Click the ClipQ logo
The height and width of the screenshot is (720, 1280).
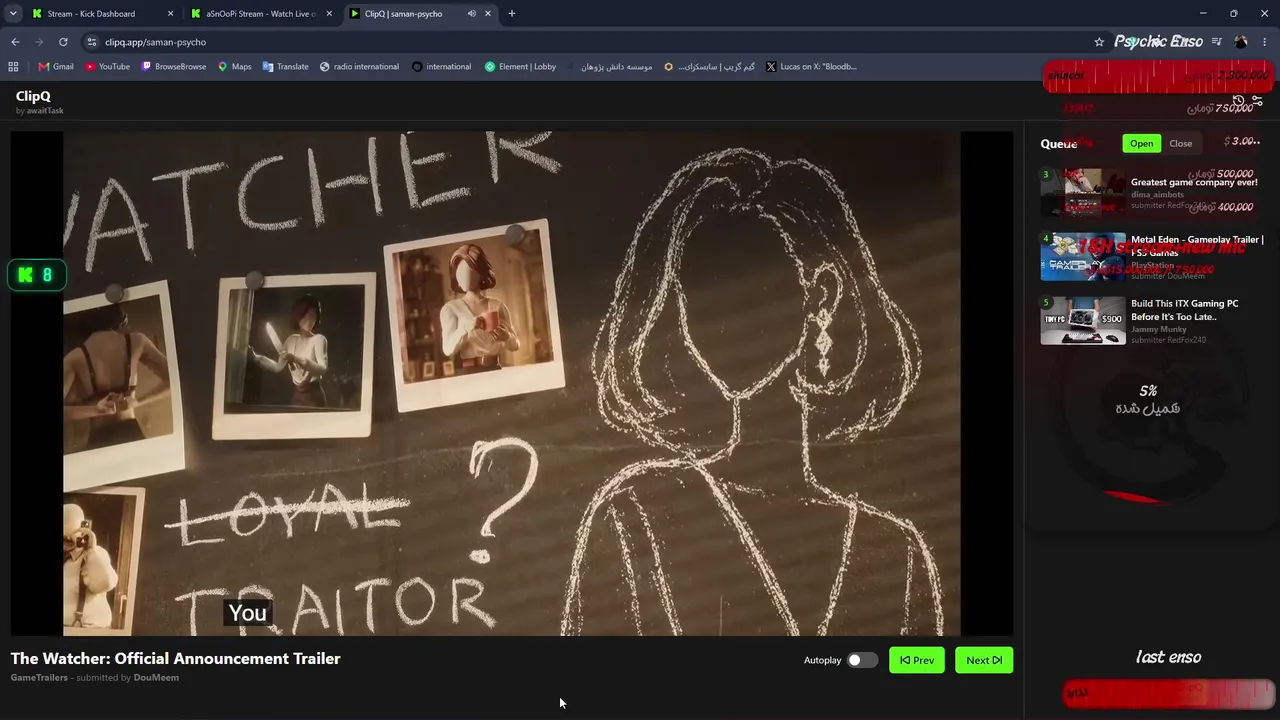click(x=33, y=96)
